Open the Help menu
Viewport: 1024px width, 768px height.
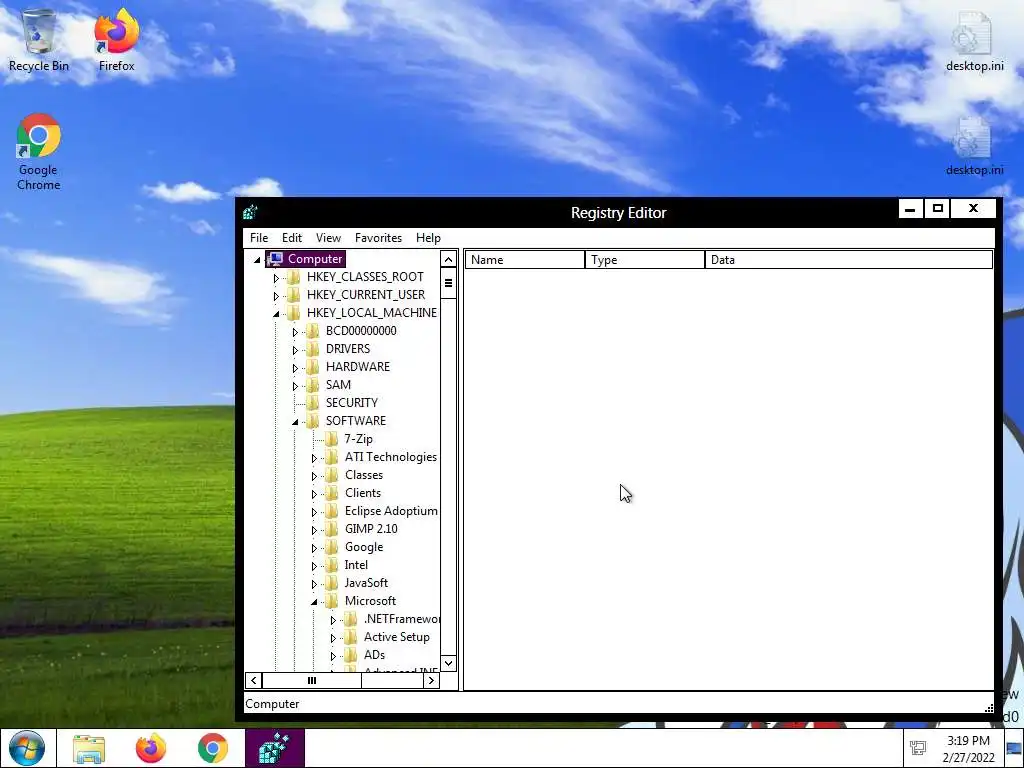(x=428, y=238)
